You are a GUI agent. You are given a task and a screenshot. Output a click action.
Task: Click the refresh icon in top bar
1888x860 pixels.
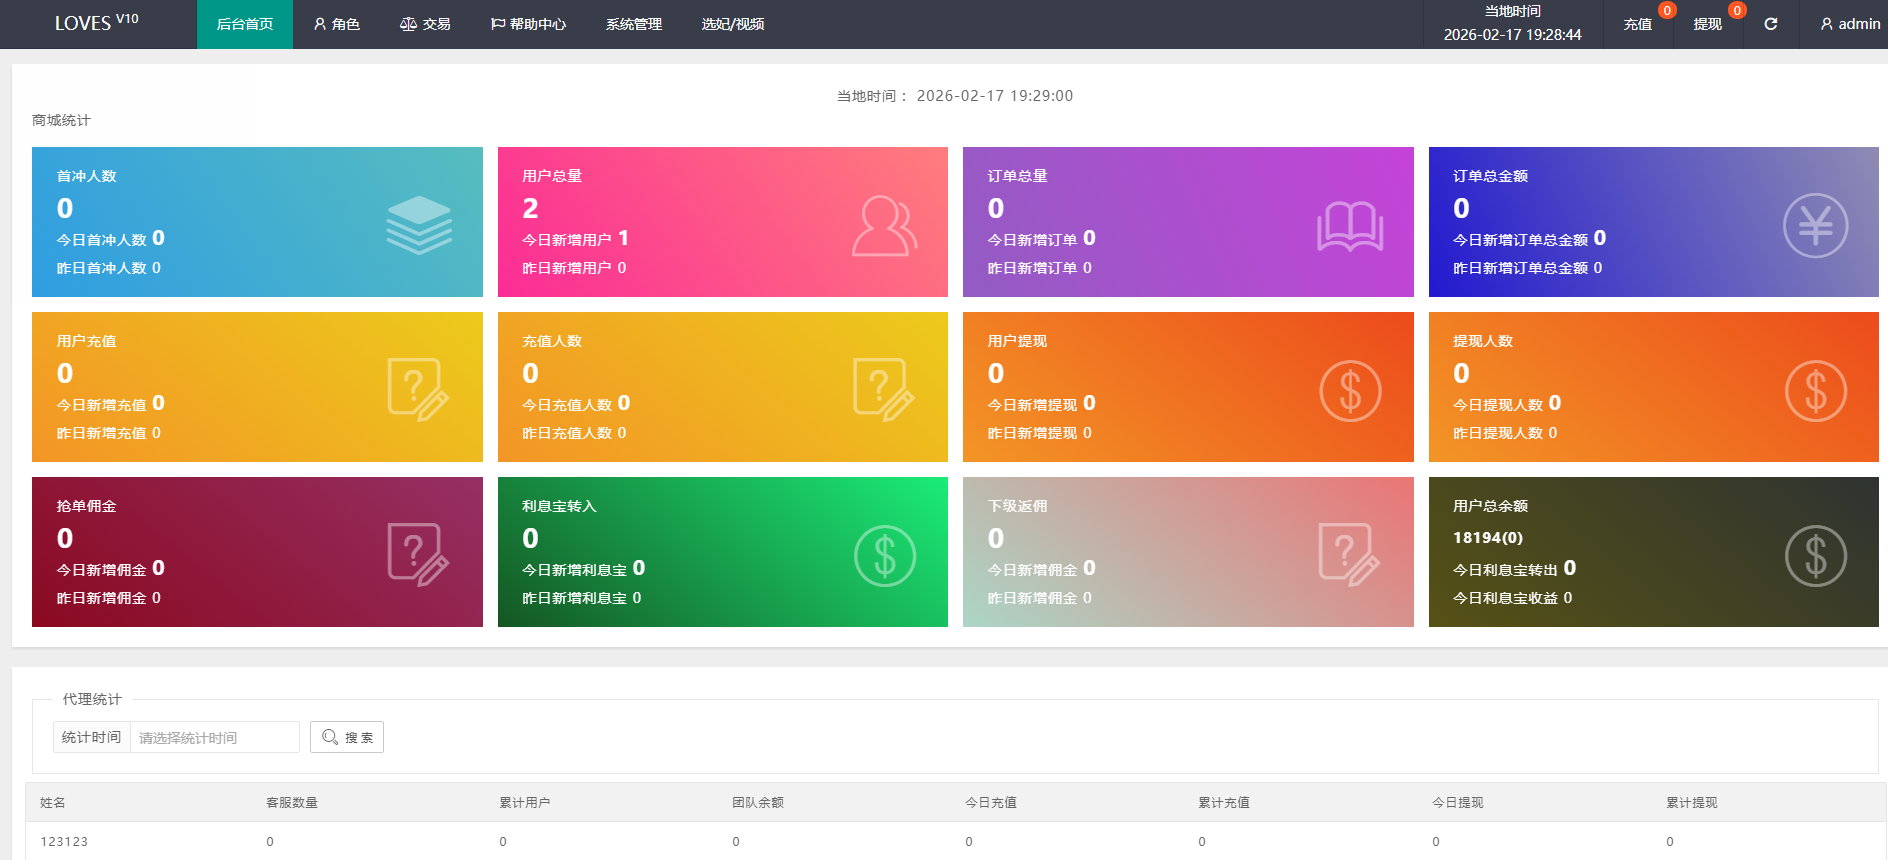tap(1770, 24)
